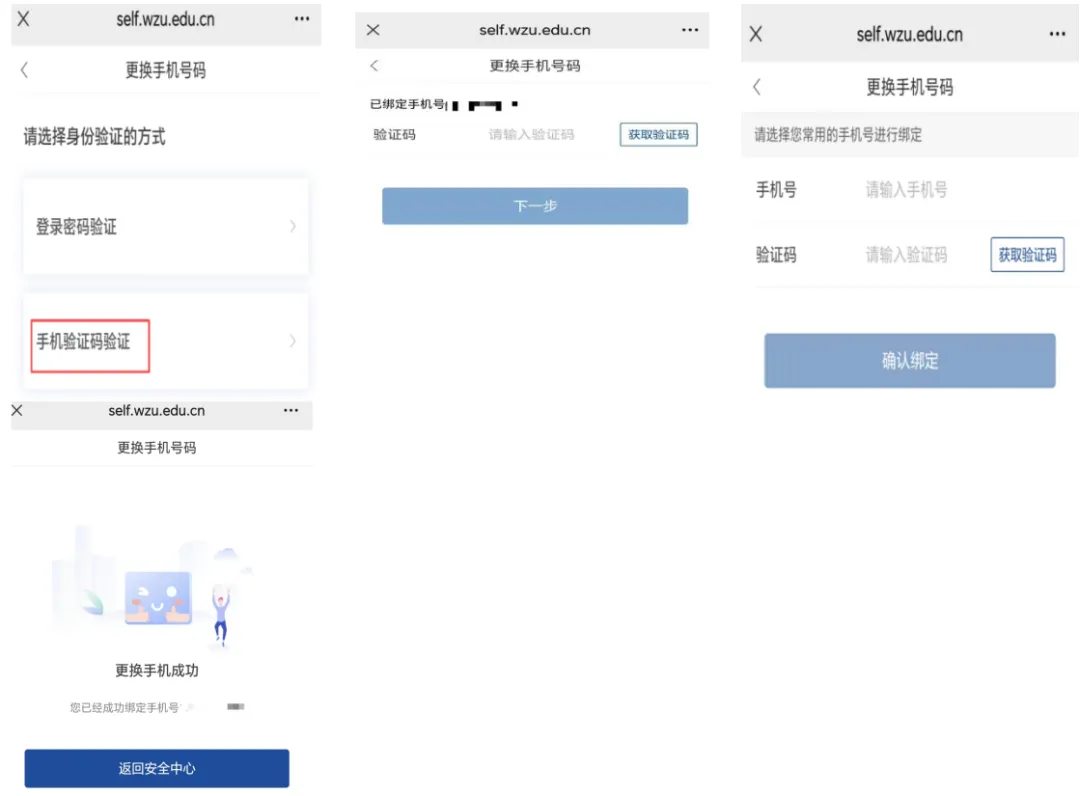Image resolution: width=1080 pixels, height=796 pixels.
Task: Close the identity verification selection screen
Action: tap(23, 19)
